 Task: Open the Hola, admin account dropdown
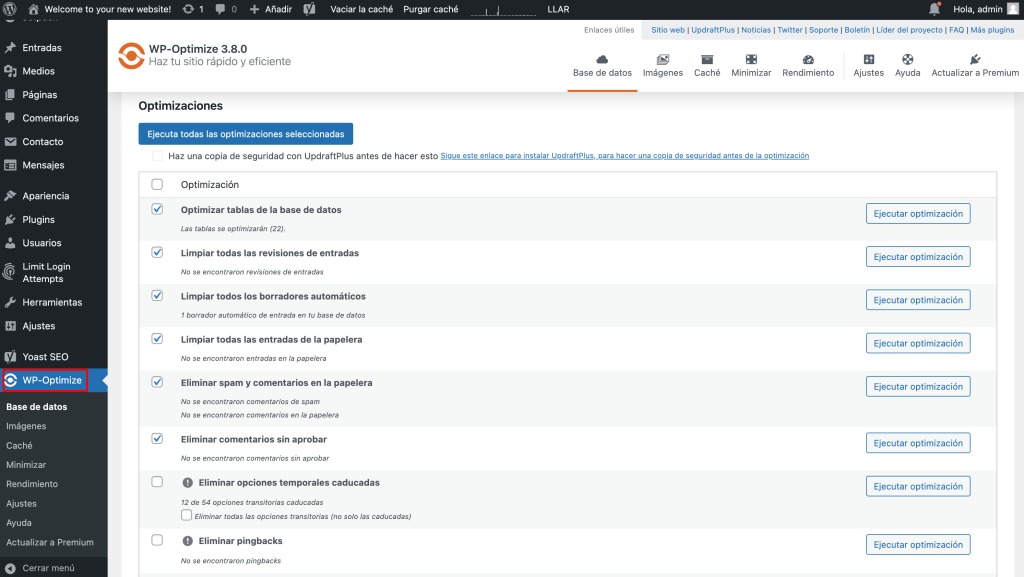[985, 9]
